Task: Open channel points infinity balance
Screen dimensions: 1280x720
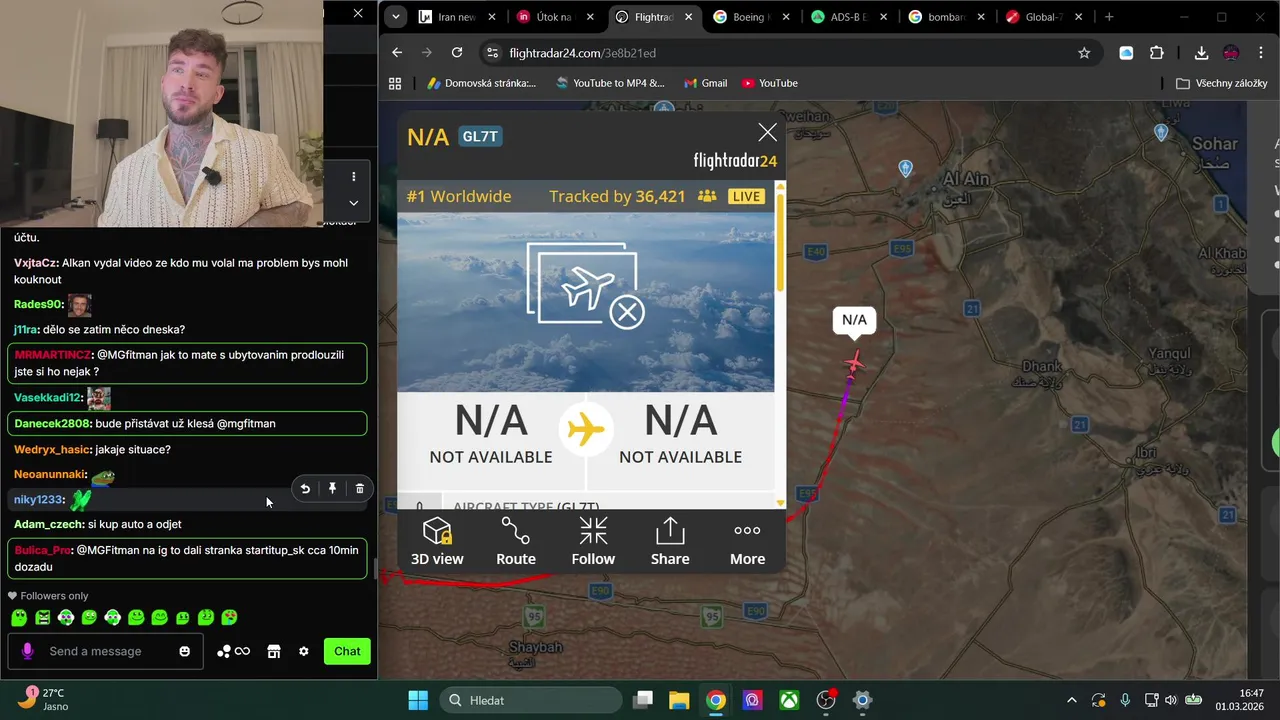Action: [x=234, y=651]
